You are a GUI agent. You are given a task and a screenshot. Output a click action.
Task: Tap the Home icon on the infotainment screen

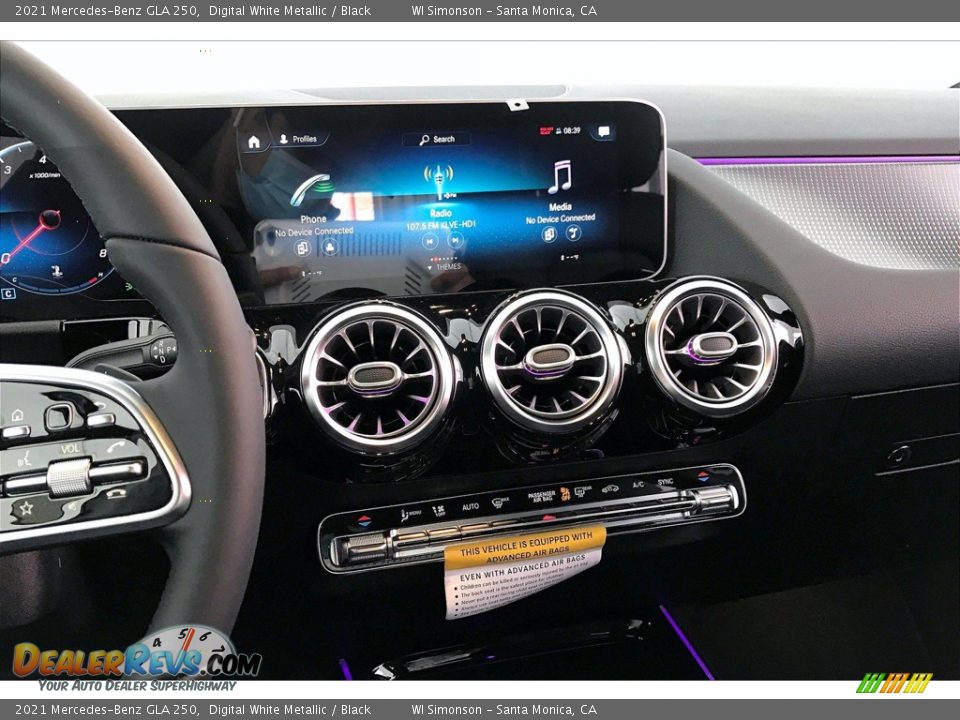252,141
